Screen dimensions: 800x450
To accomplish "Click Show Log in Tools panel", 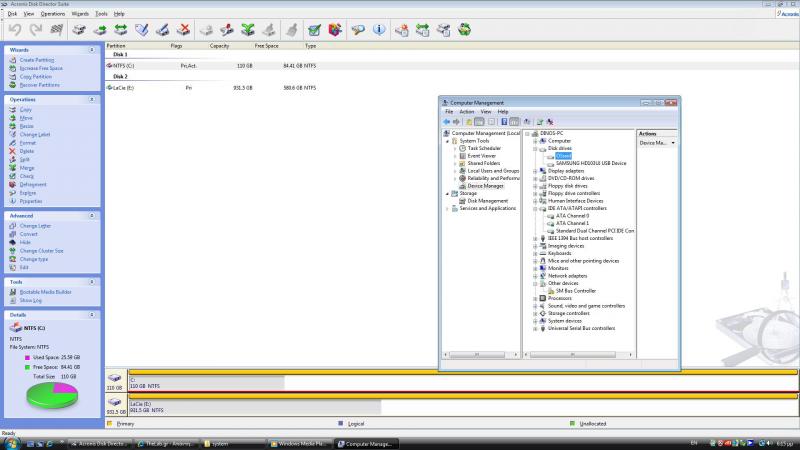I will point(31,301).
